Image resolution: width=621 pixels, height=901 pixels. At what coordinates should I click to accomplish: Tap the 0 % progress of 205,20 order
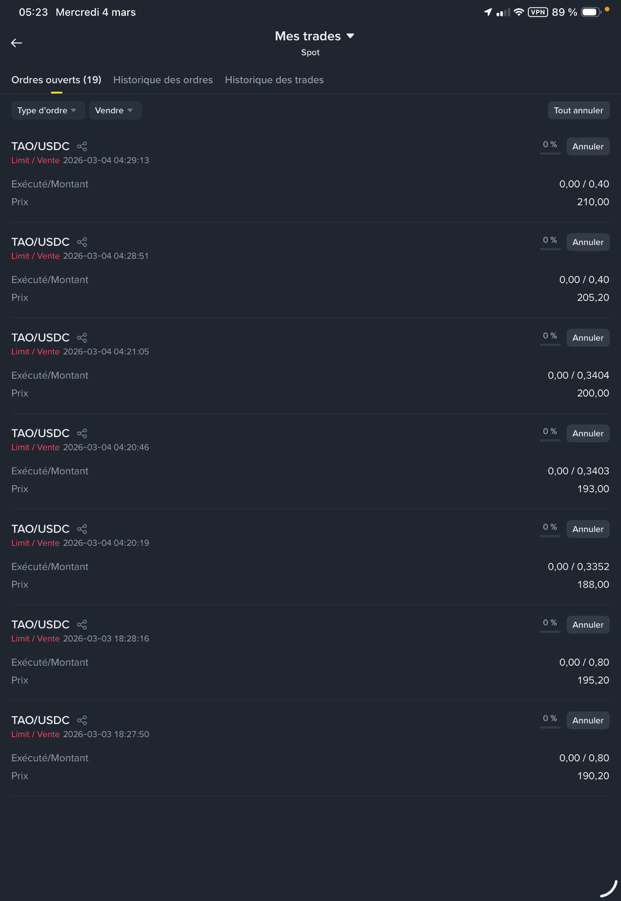click(x=550, y=241)
